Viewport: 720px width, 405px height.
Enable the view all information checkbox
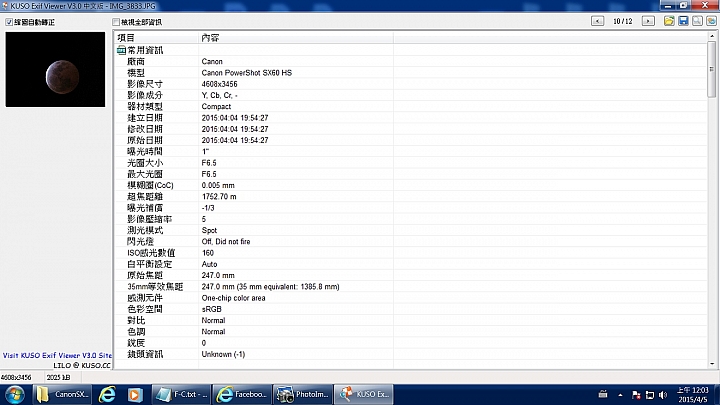[x=116, y=22]
